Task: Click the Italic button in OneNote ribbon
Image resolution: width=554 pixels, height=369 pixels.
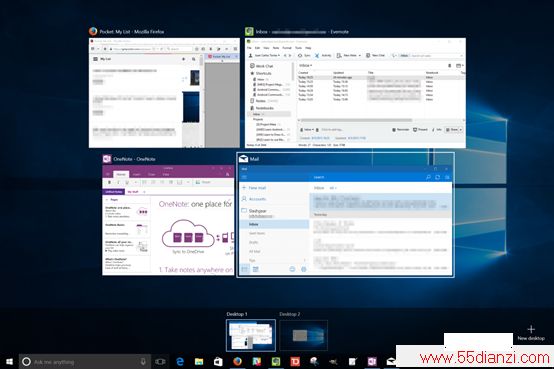Action: point(118,182)
